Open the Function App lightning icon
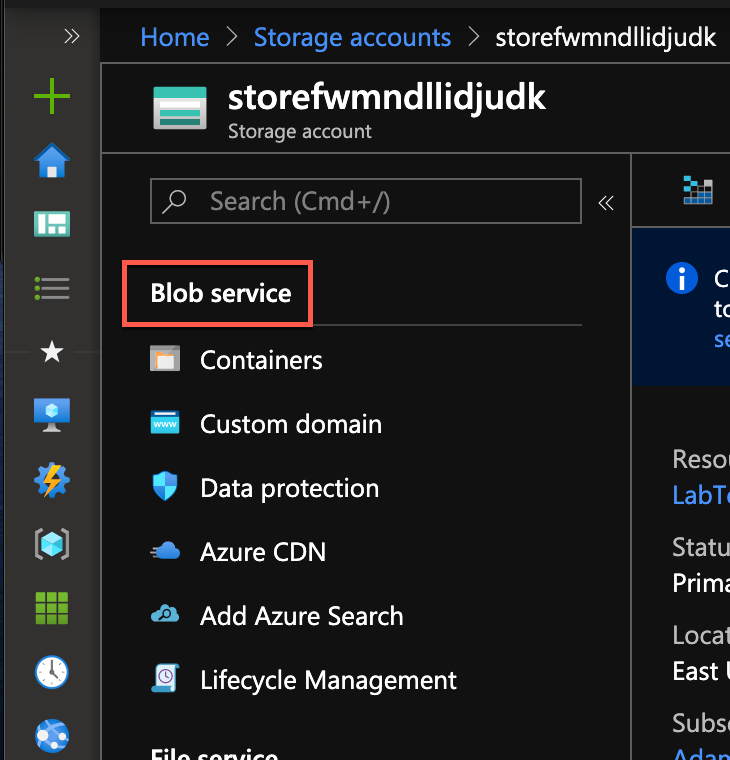Image resolution: width=730 pixels, height=760 pixels. 52,480
